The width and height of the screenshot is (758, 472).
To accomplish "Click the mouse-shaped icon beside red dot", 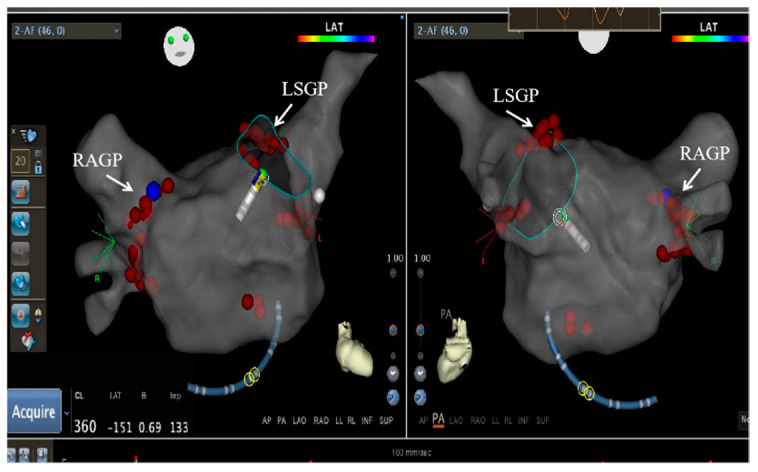I will (x=38, y=316).
